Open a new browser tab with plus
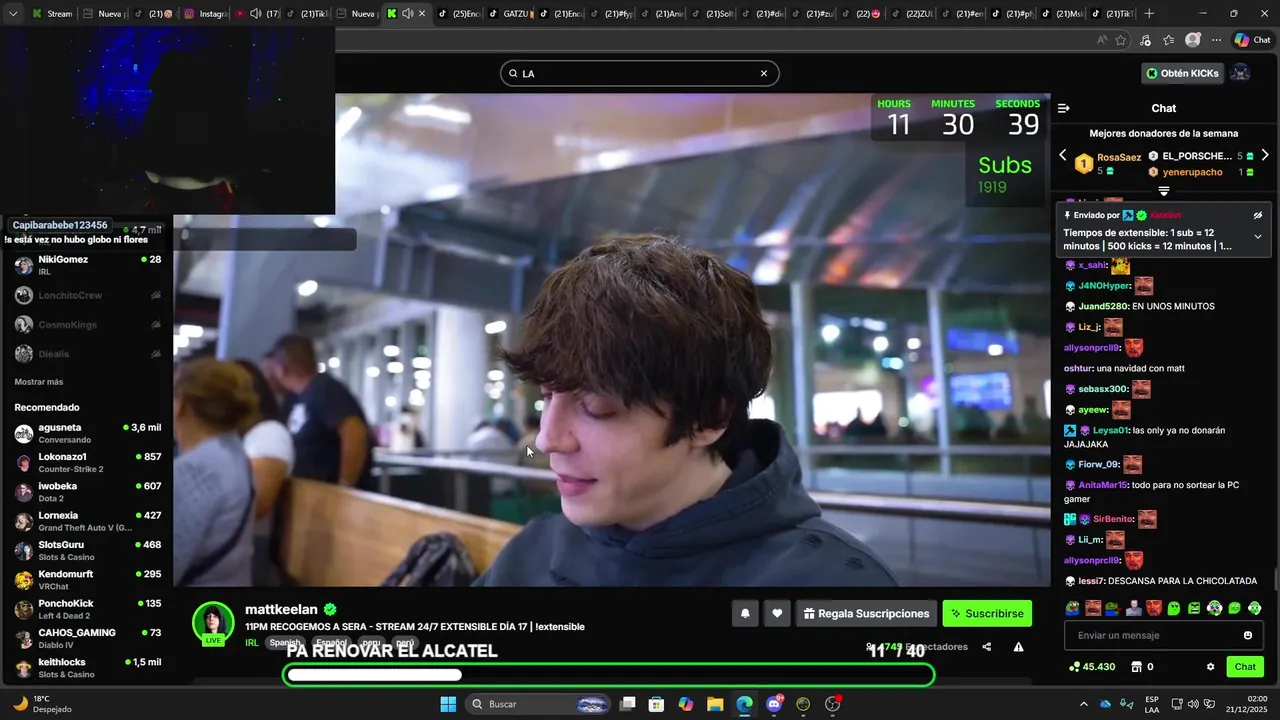Image resolution: width=1280 pixels, height=720 pixels. (x=1149, y=14)
